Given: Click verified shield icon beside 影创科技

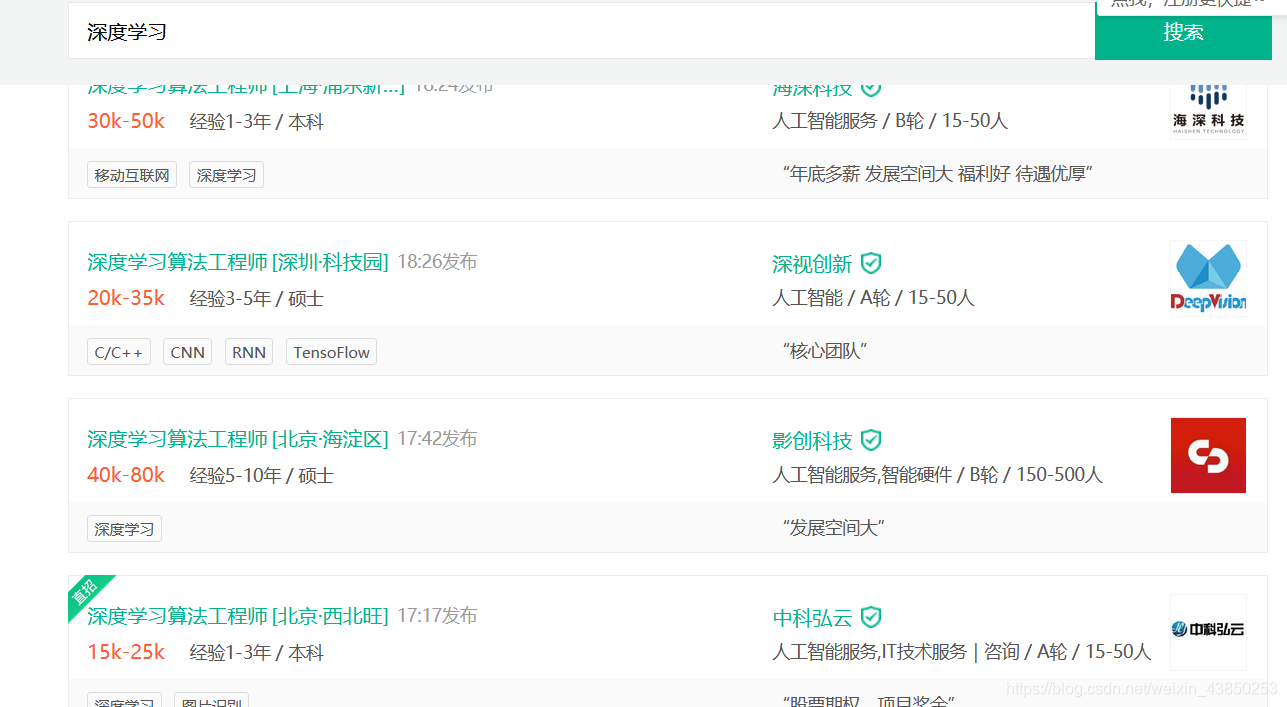Looking at the screenshot, I should tap(871, 440).
